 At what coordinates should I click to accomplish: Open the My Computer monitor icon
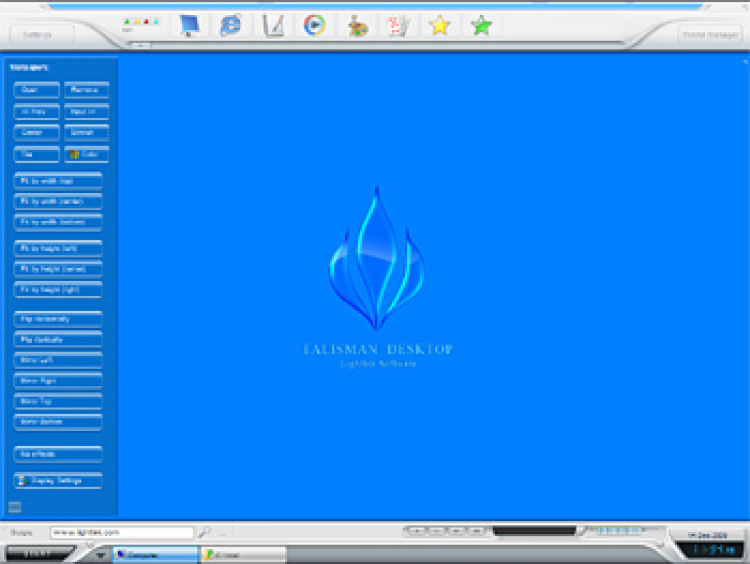tap(189, 25)
